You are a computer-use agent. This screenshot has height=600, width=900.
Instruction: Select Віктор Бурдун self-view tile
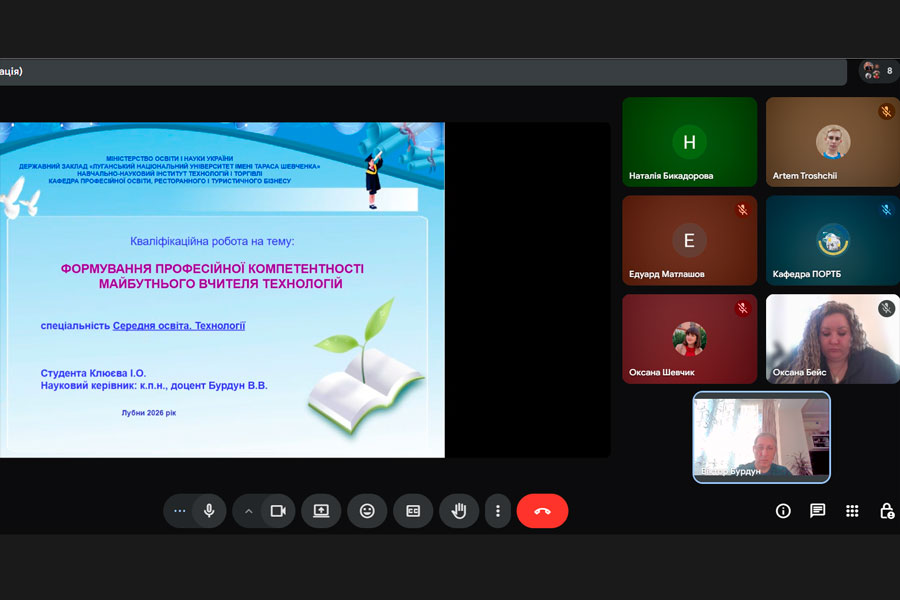point(762,438)
